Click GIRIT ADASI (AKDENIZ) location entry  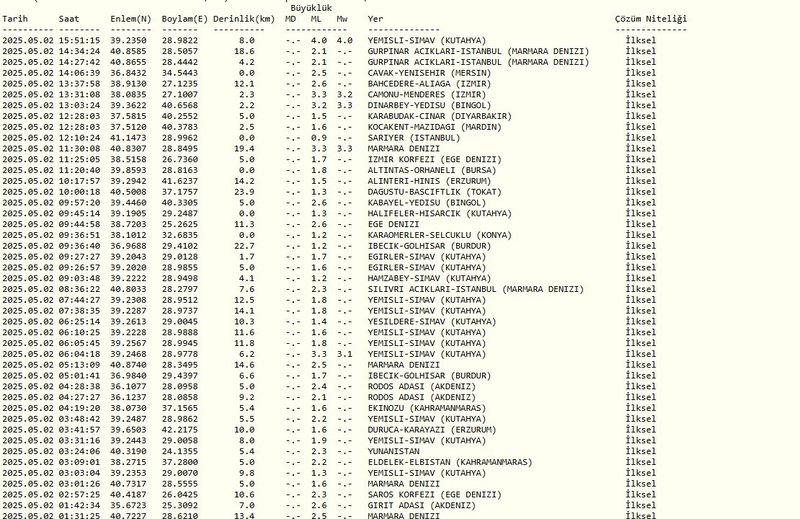(421, 506)
